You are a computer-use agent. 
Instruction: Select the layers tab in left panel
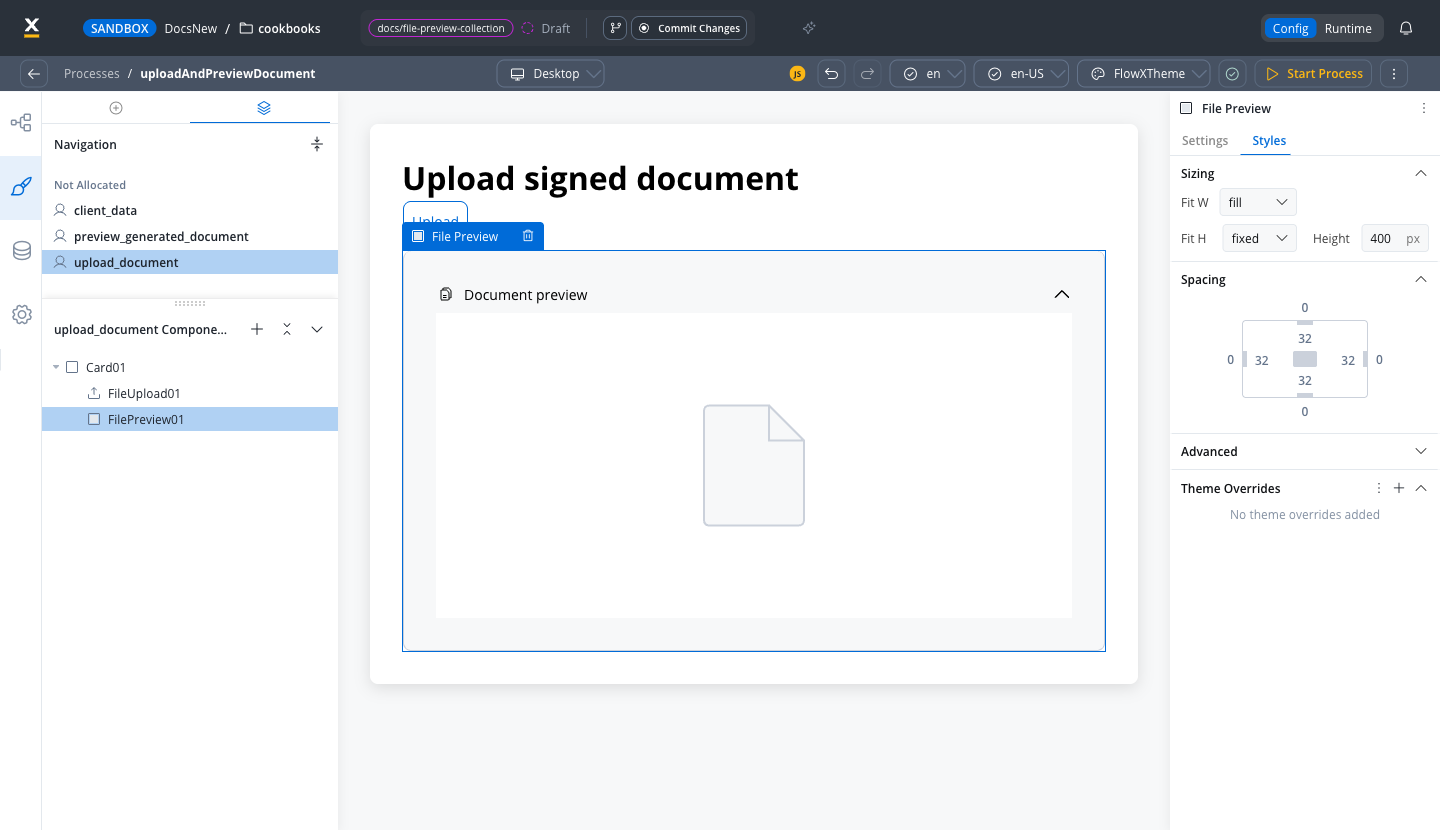pyautogui.click(x=264, y=107)
